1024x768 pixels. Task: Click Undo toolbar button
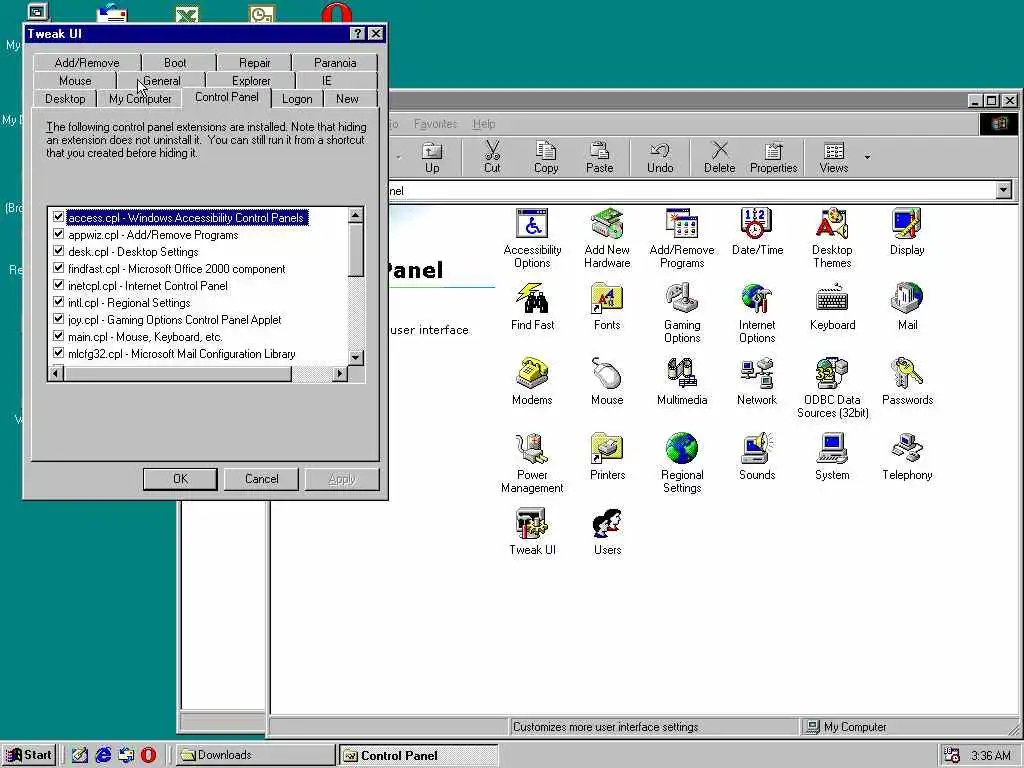coord(660,157)
